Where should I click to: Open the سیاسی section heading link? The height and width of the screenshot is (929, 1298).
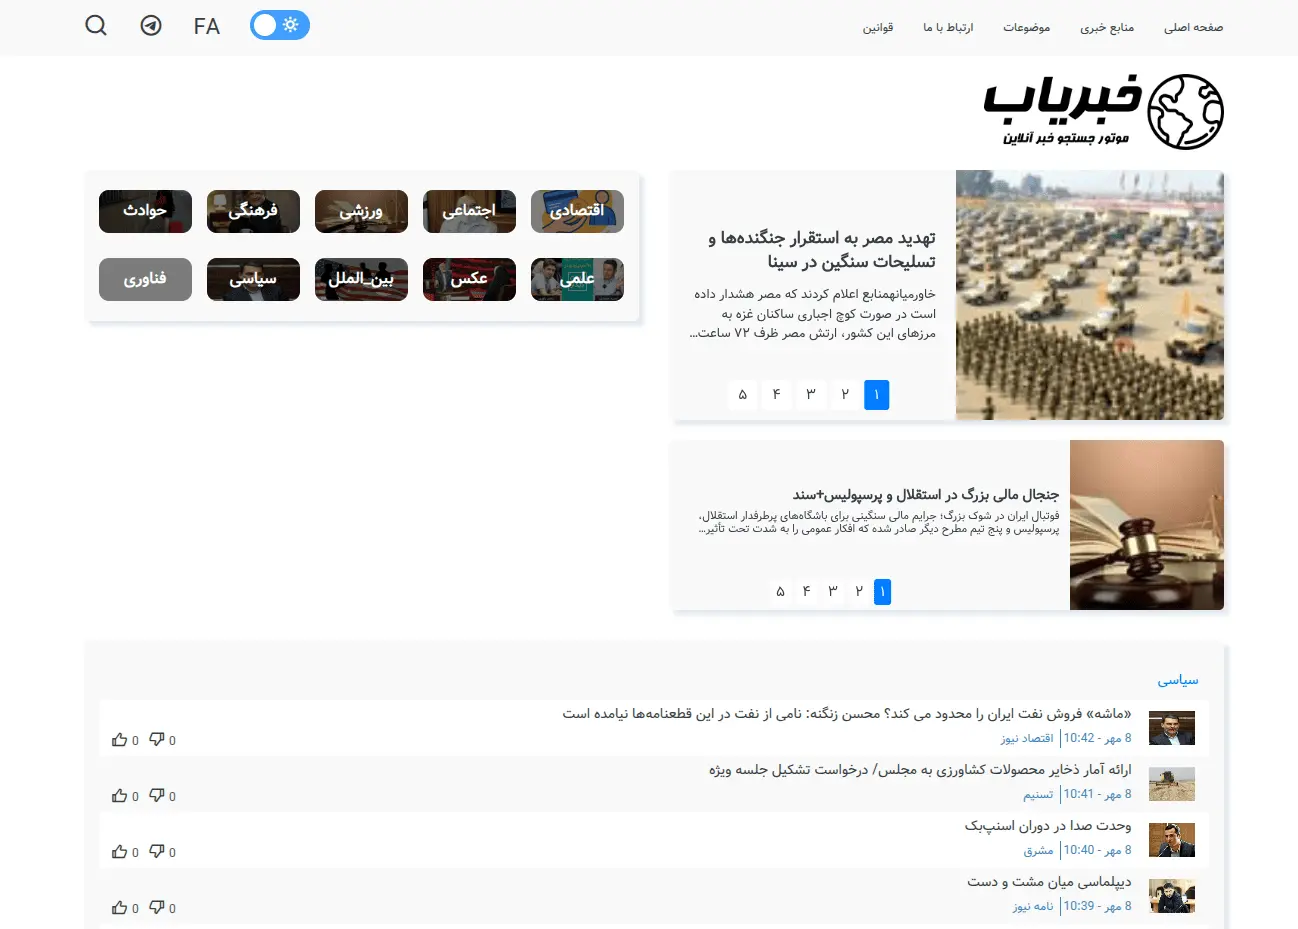[x=1177, y=680]
